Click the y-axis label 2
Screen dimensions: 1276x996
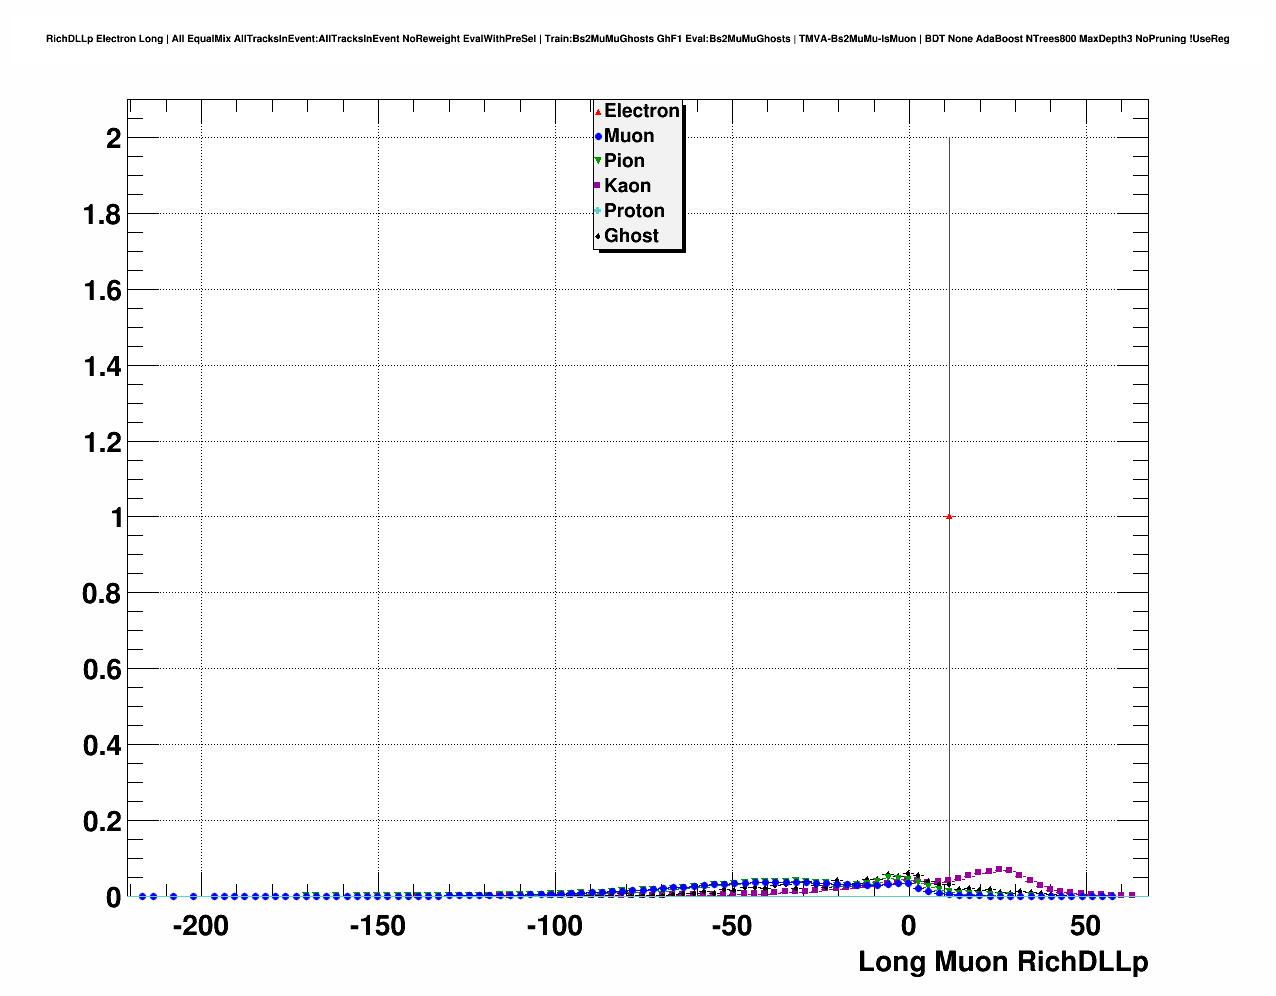(114, 139)
